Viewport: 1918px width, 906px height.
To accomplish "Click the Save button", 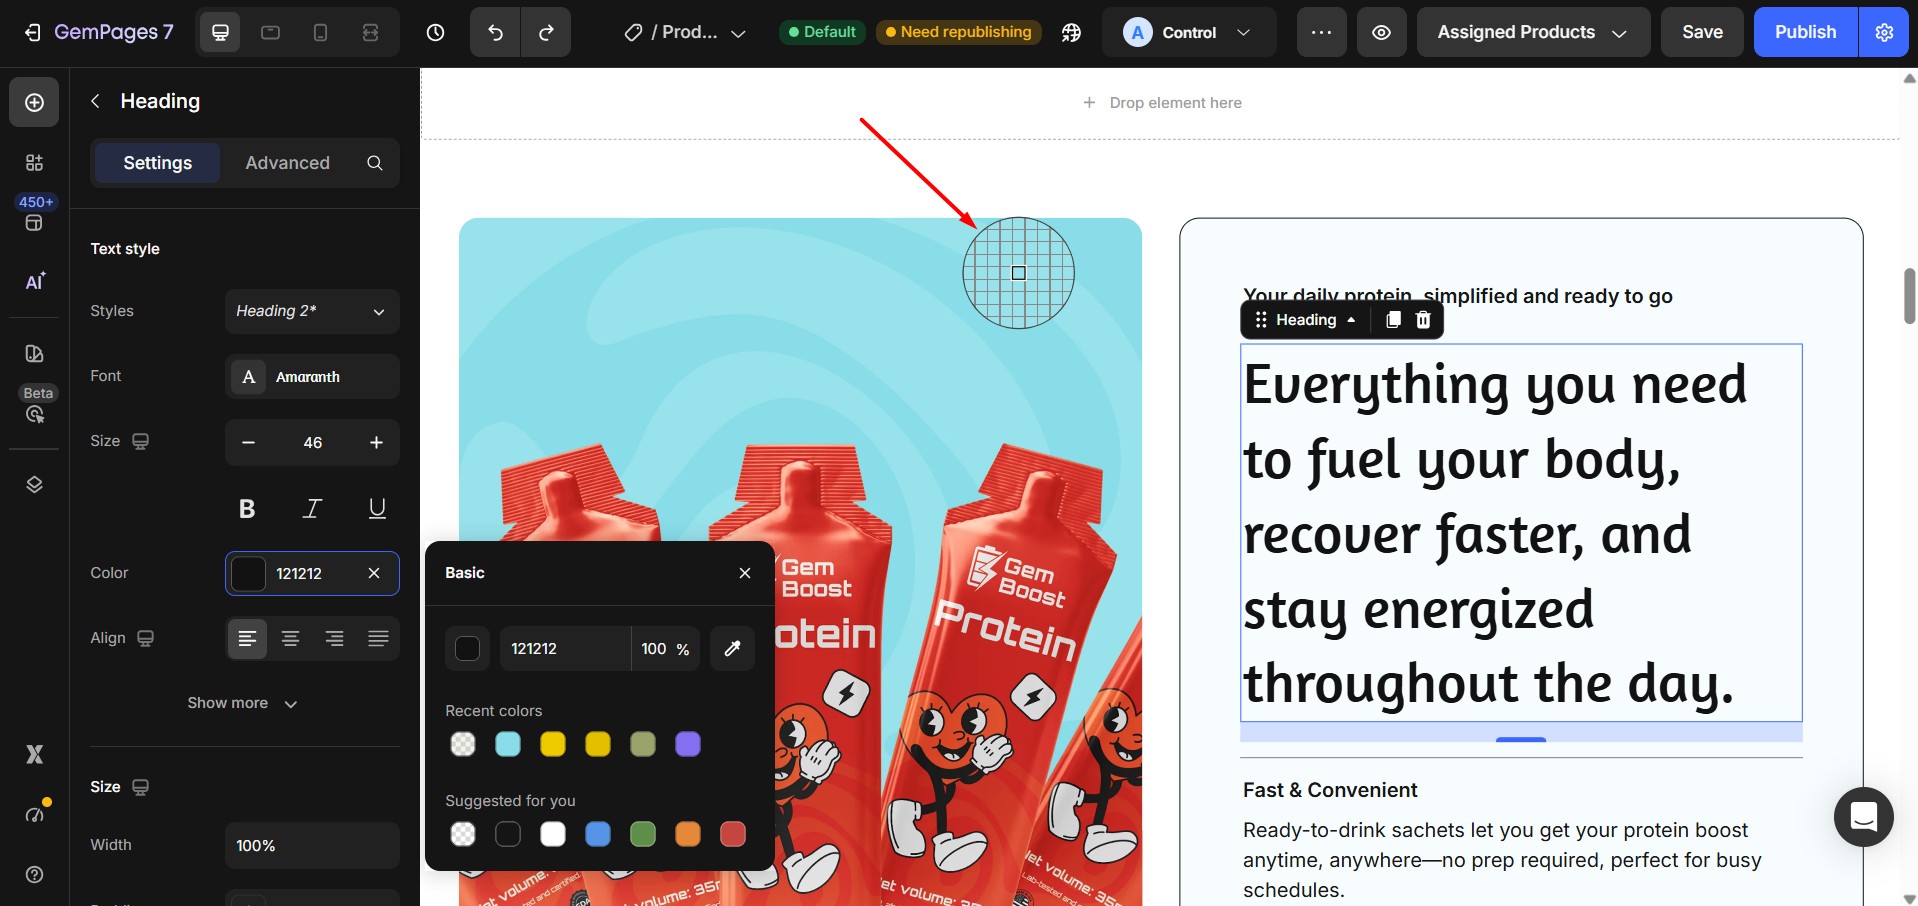I will coord(1701,32).
